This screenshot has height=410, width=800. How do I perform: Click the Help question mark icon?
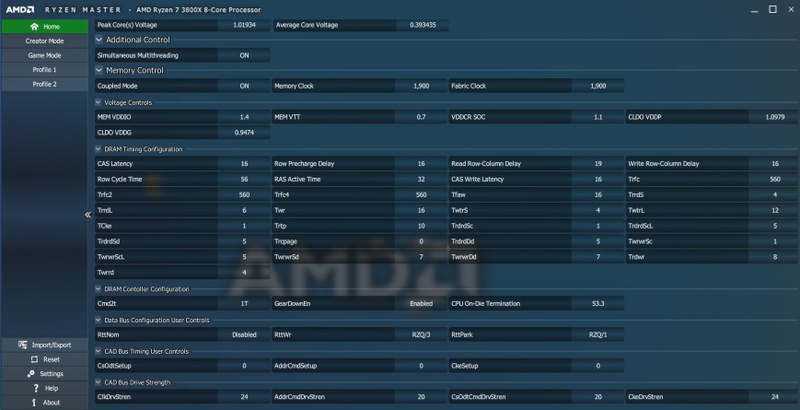[36, 388]
